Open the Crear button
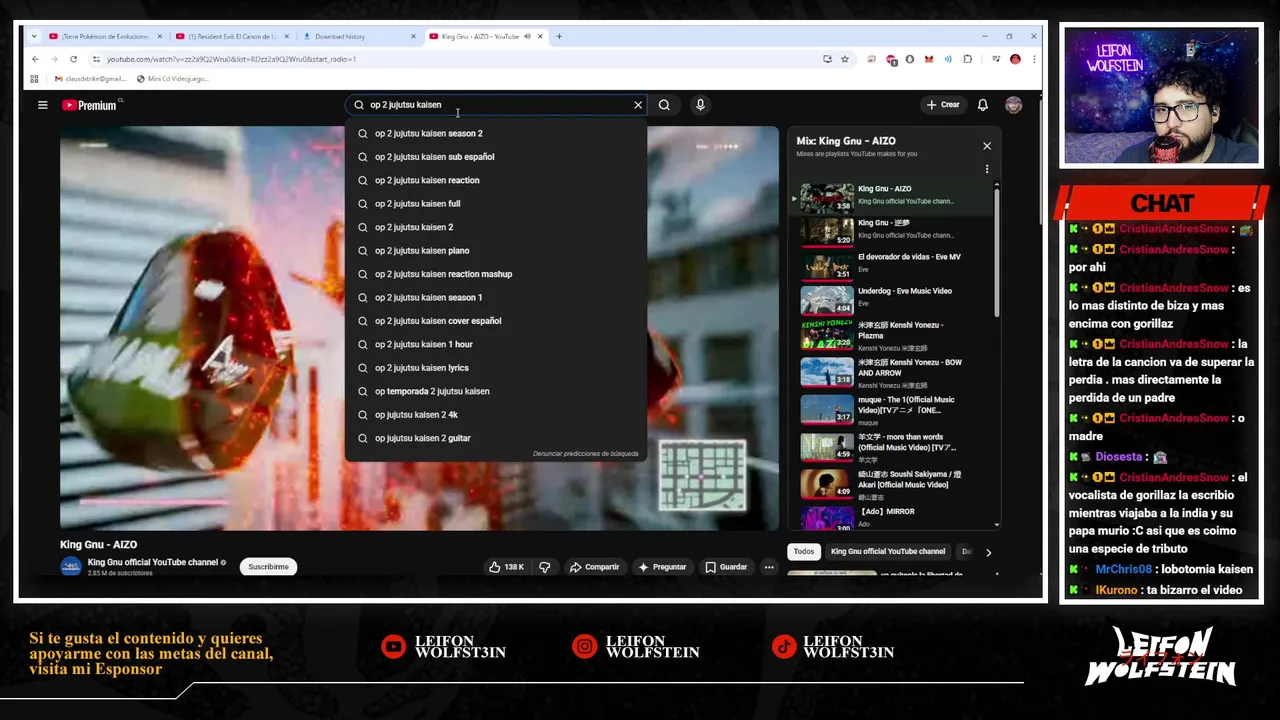This screenshot has width=1280, height=720. point(943,105)
